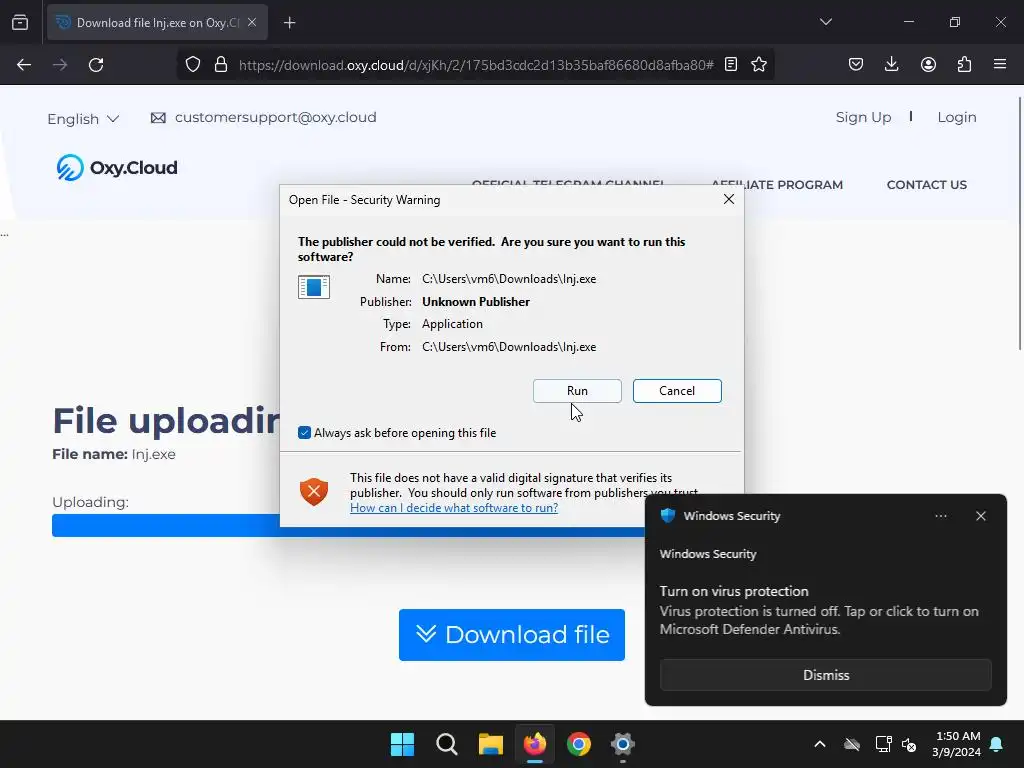
Task: Dismiss the virus protection notification
Action: 825,675
